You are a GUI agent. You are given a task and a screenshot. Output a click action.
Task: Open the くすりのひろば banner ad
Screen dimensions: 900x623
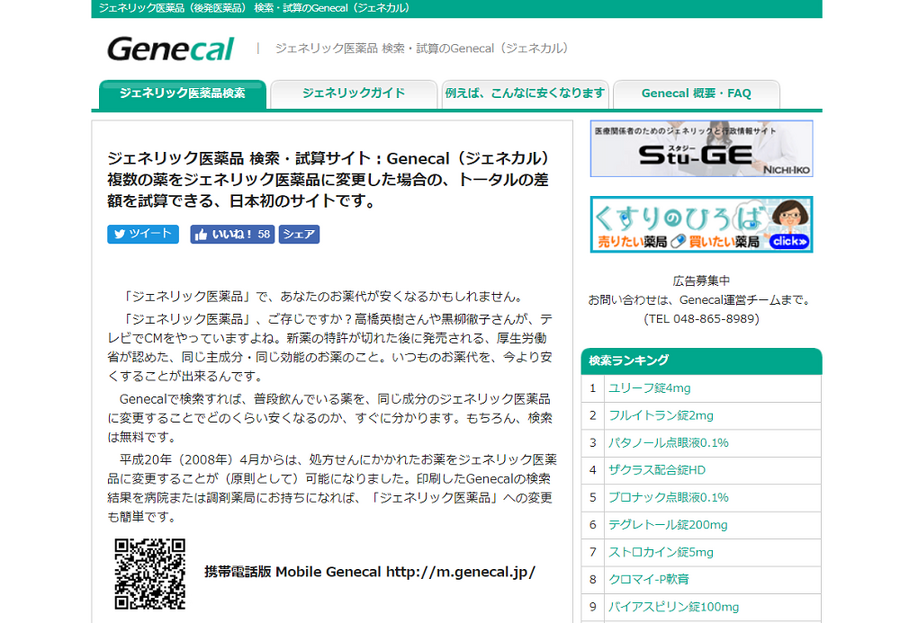(x=701, y=225)
